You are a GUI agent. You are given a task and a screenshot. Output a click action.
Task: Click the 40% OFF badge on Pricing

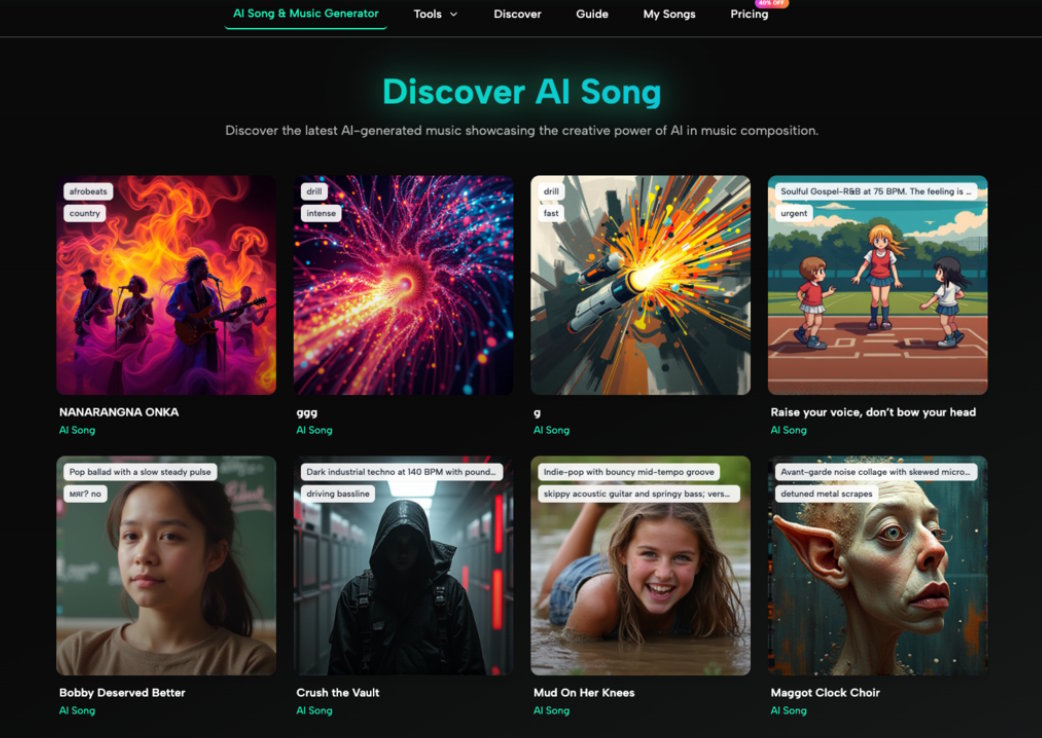[x=771, y=3]
